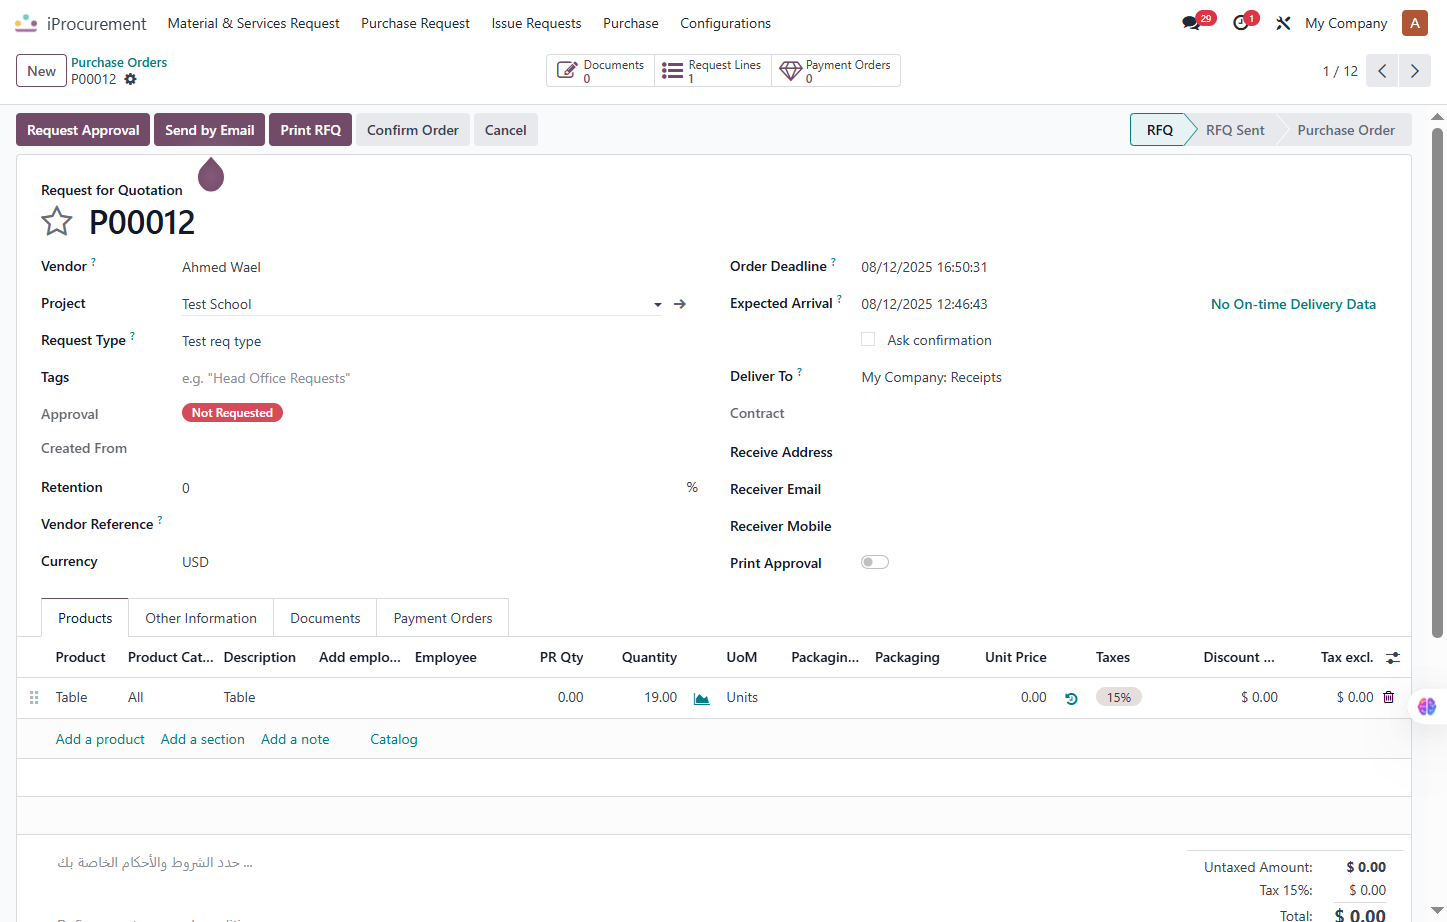Viewport: 1447px width, 922px height.
Task: Click the Send by Email button
Action: 210,130
